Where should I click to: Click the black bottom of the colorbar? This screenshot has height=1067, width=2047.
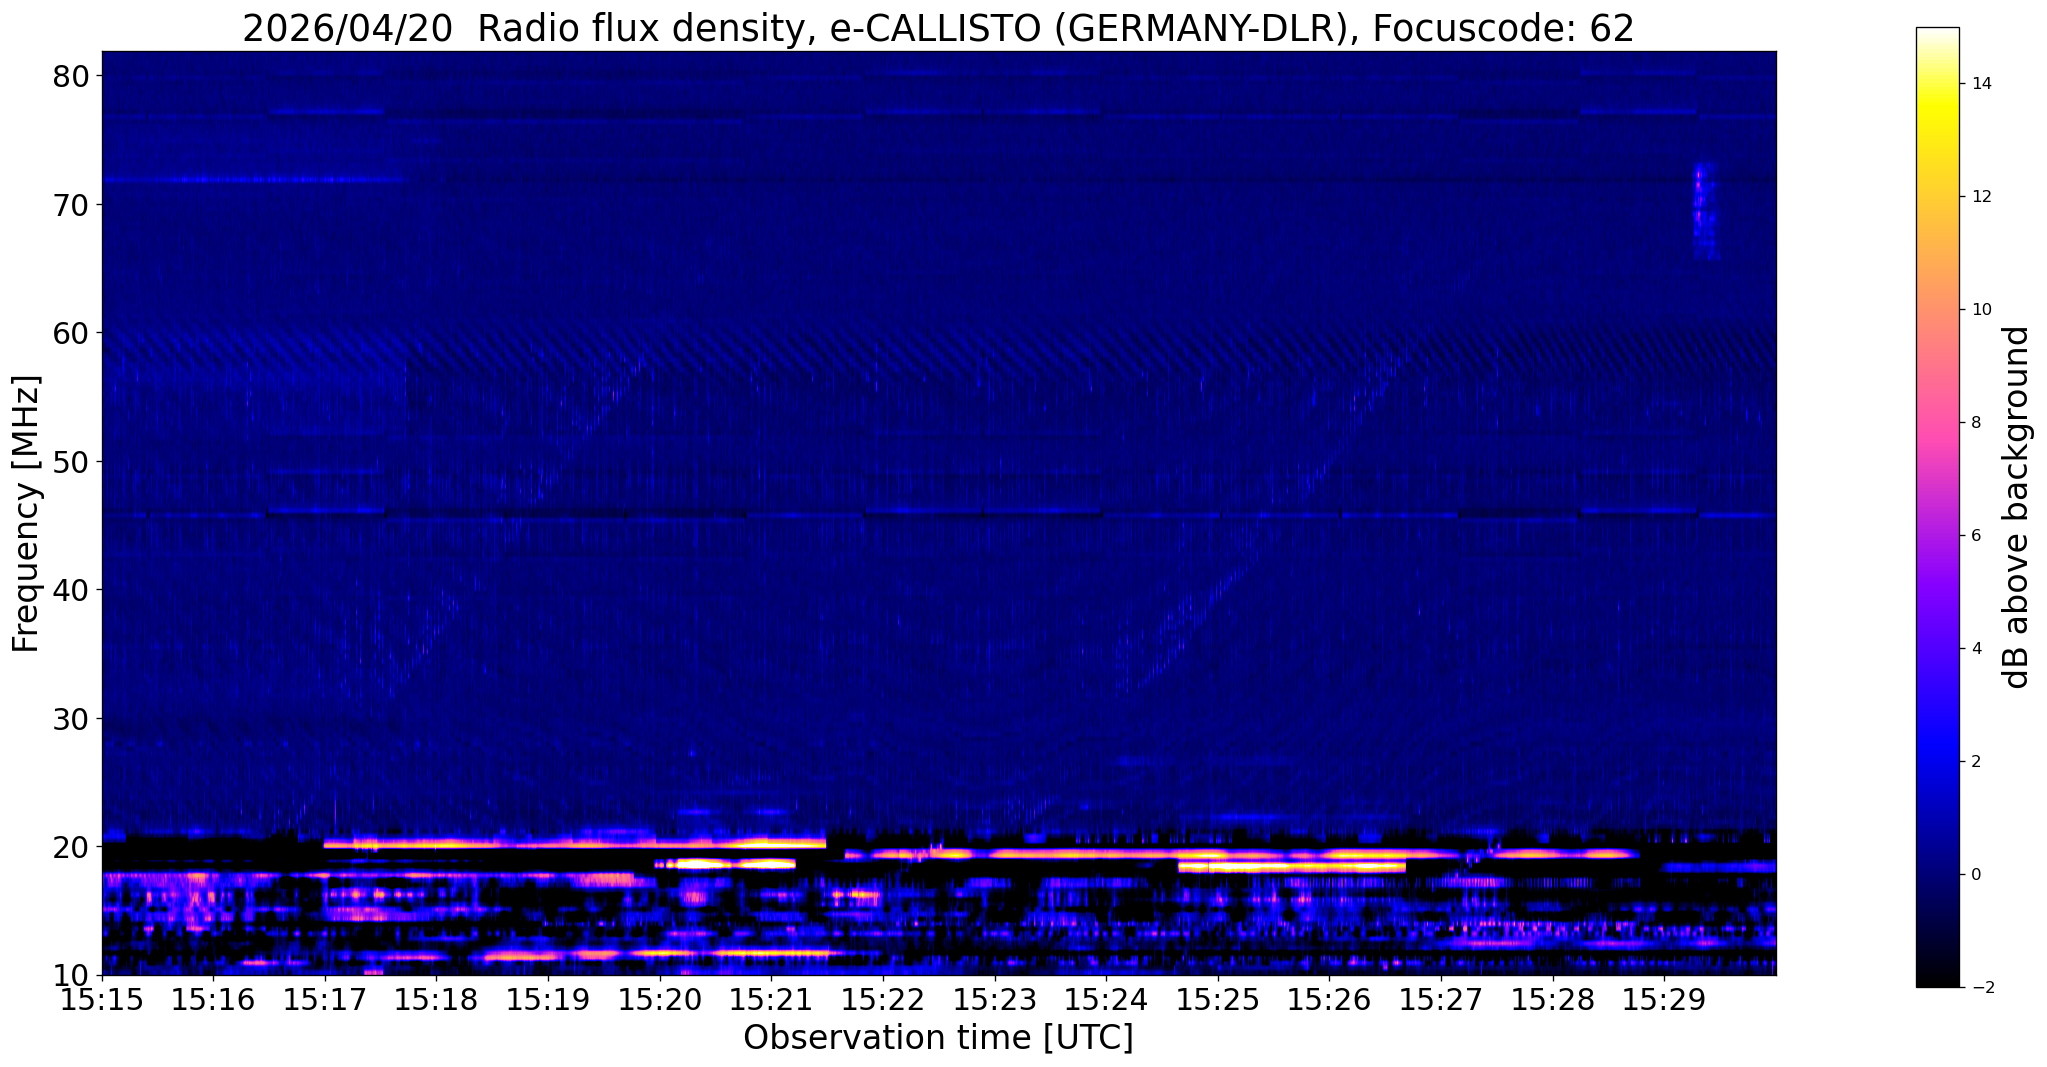1937,978
